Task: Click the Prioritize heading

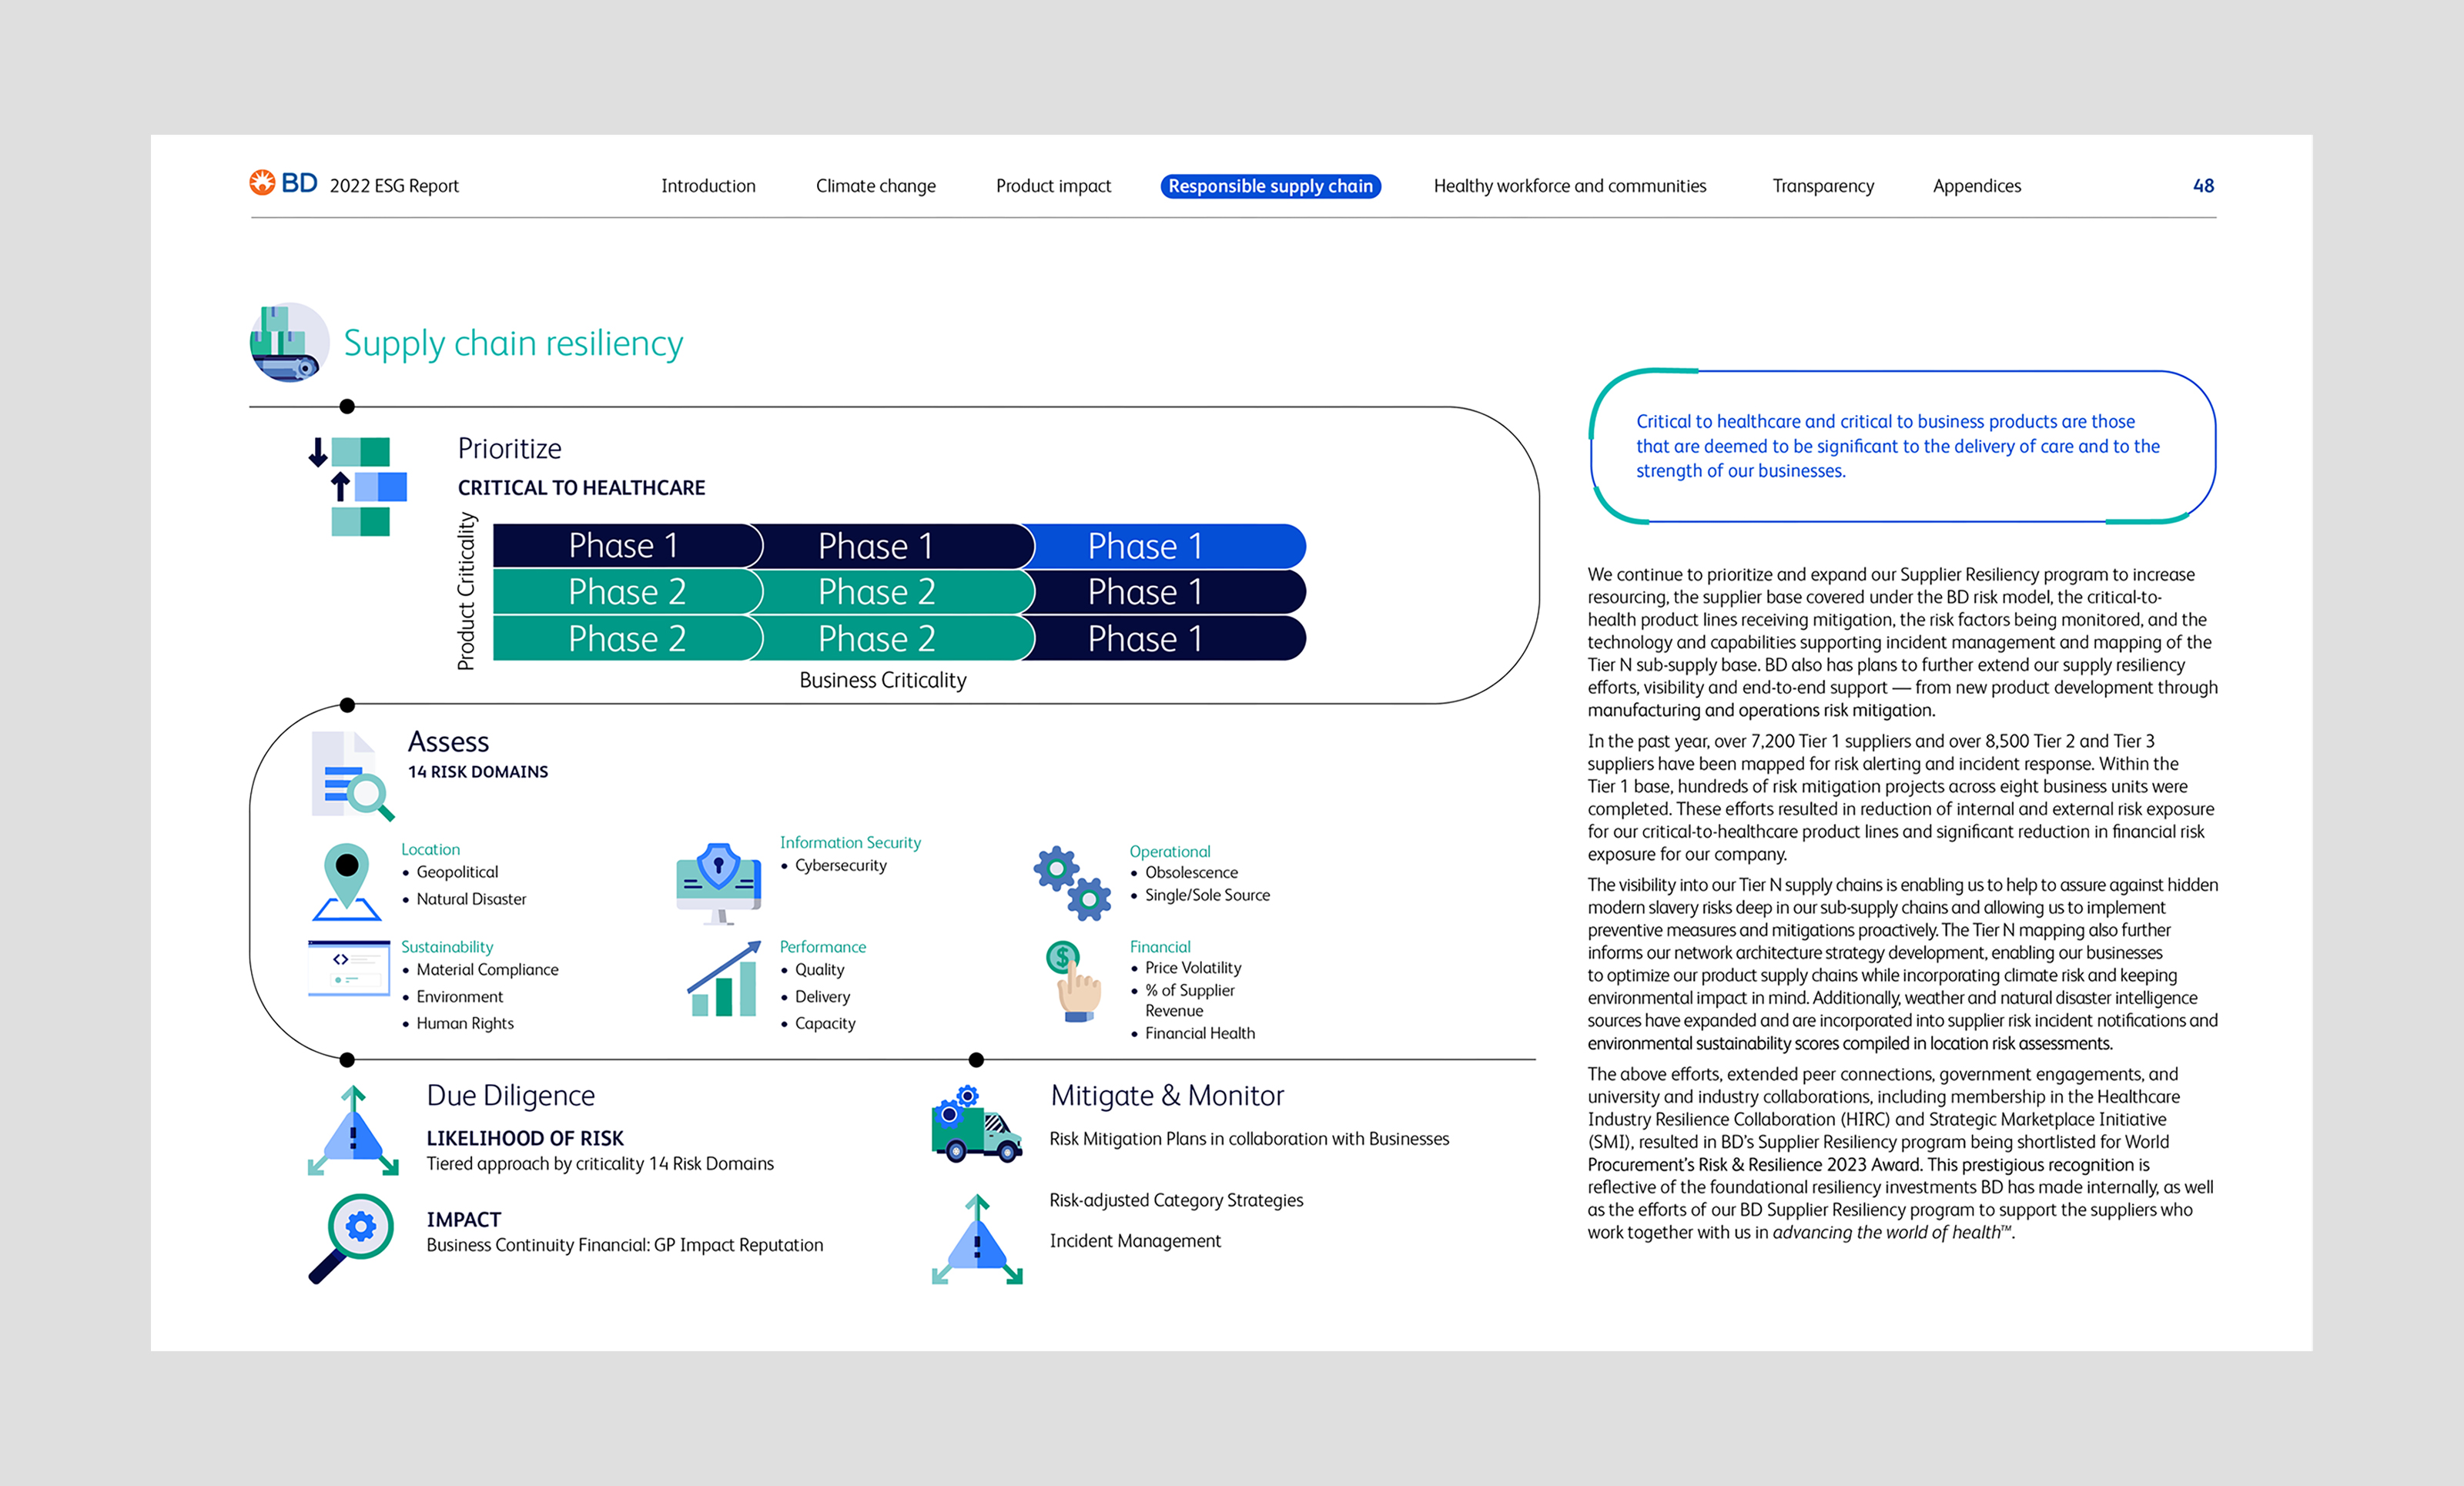Action: point(510,448)
